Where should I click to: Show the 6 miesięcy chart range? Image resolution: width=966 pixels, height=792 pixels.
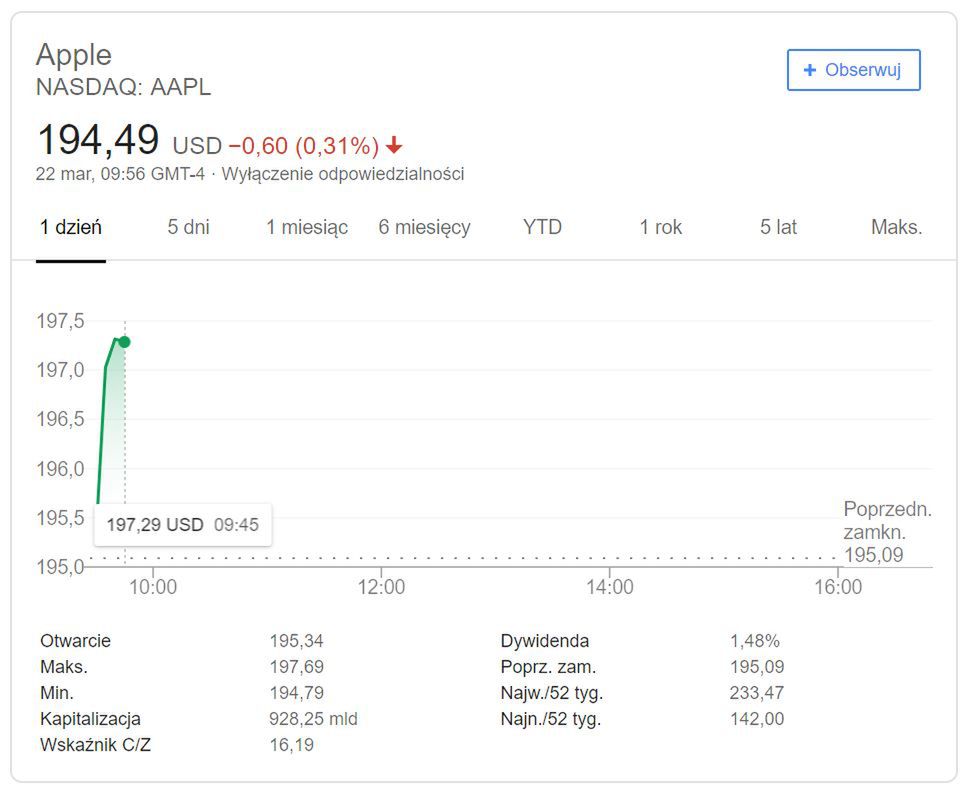pyautogui.click(x=424, y=227)
